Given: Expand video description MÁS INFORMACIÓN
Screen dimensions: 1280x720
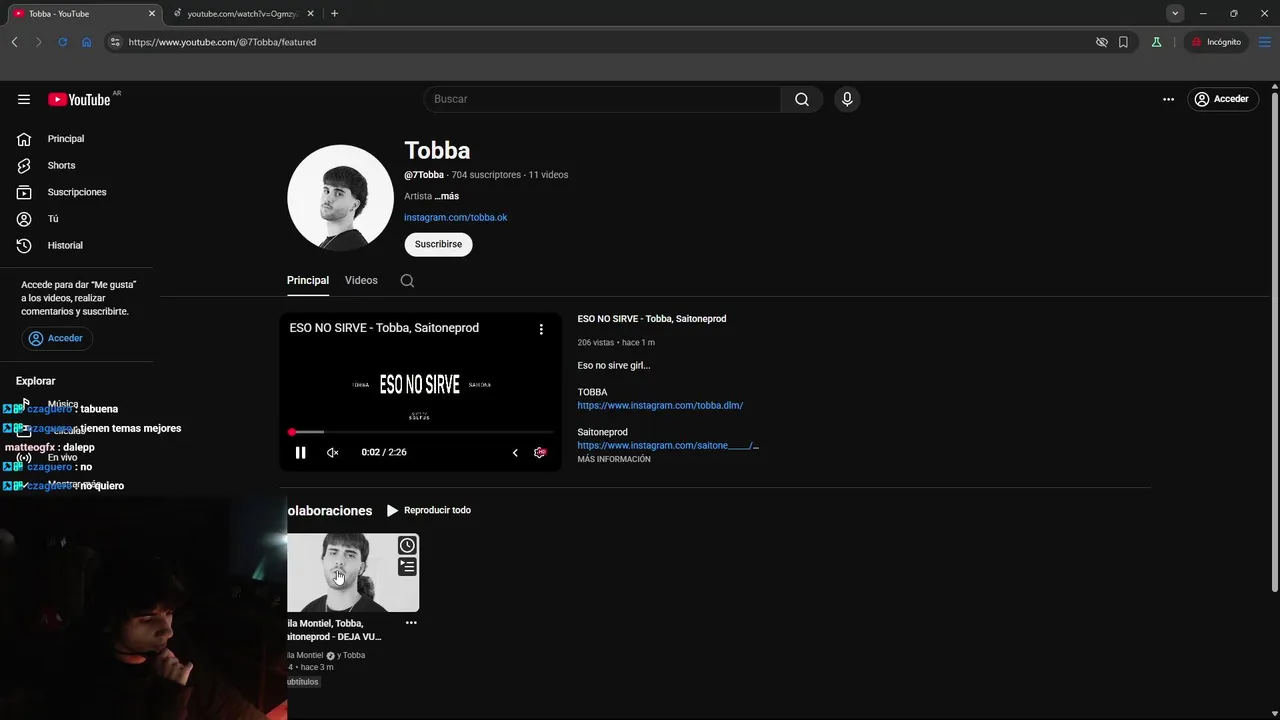Looking at the screenshot, I should (x=614, y=459).
